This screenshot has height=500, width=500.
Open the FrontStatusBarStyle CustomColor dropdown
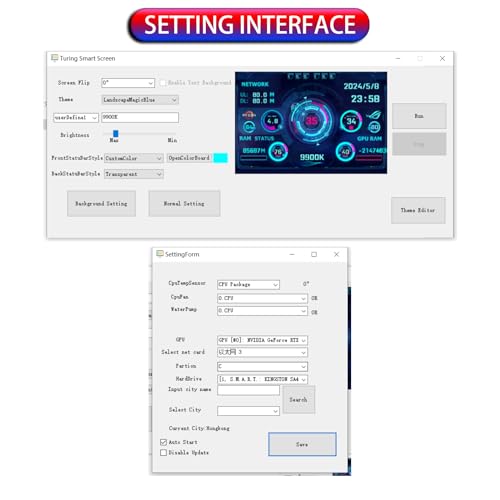[x=134, y=158]
